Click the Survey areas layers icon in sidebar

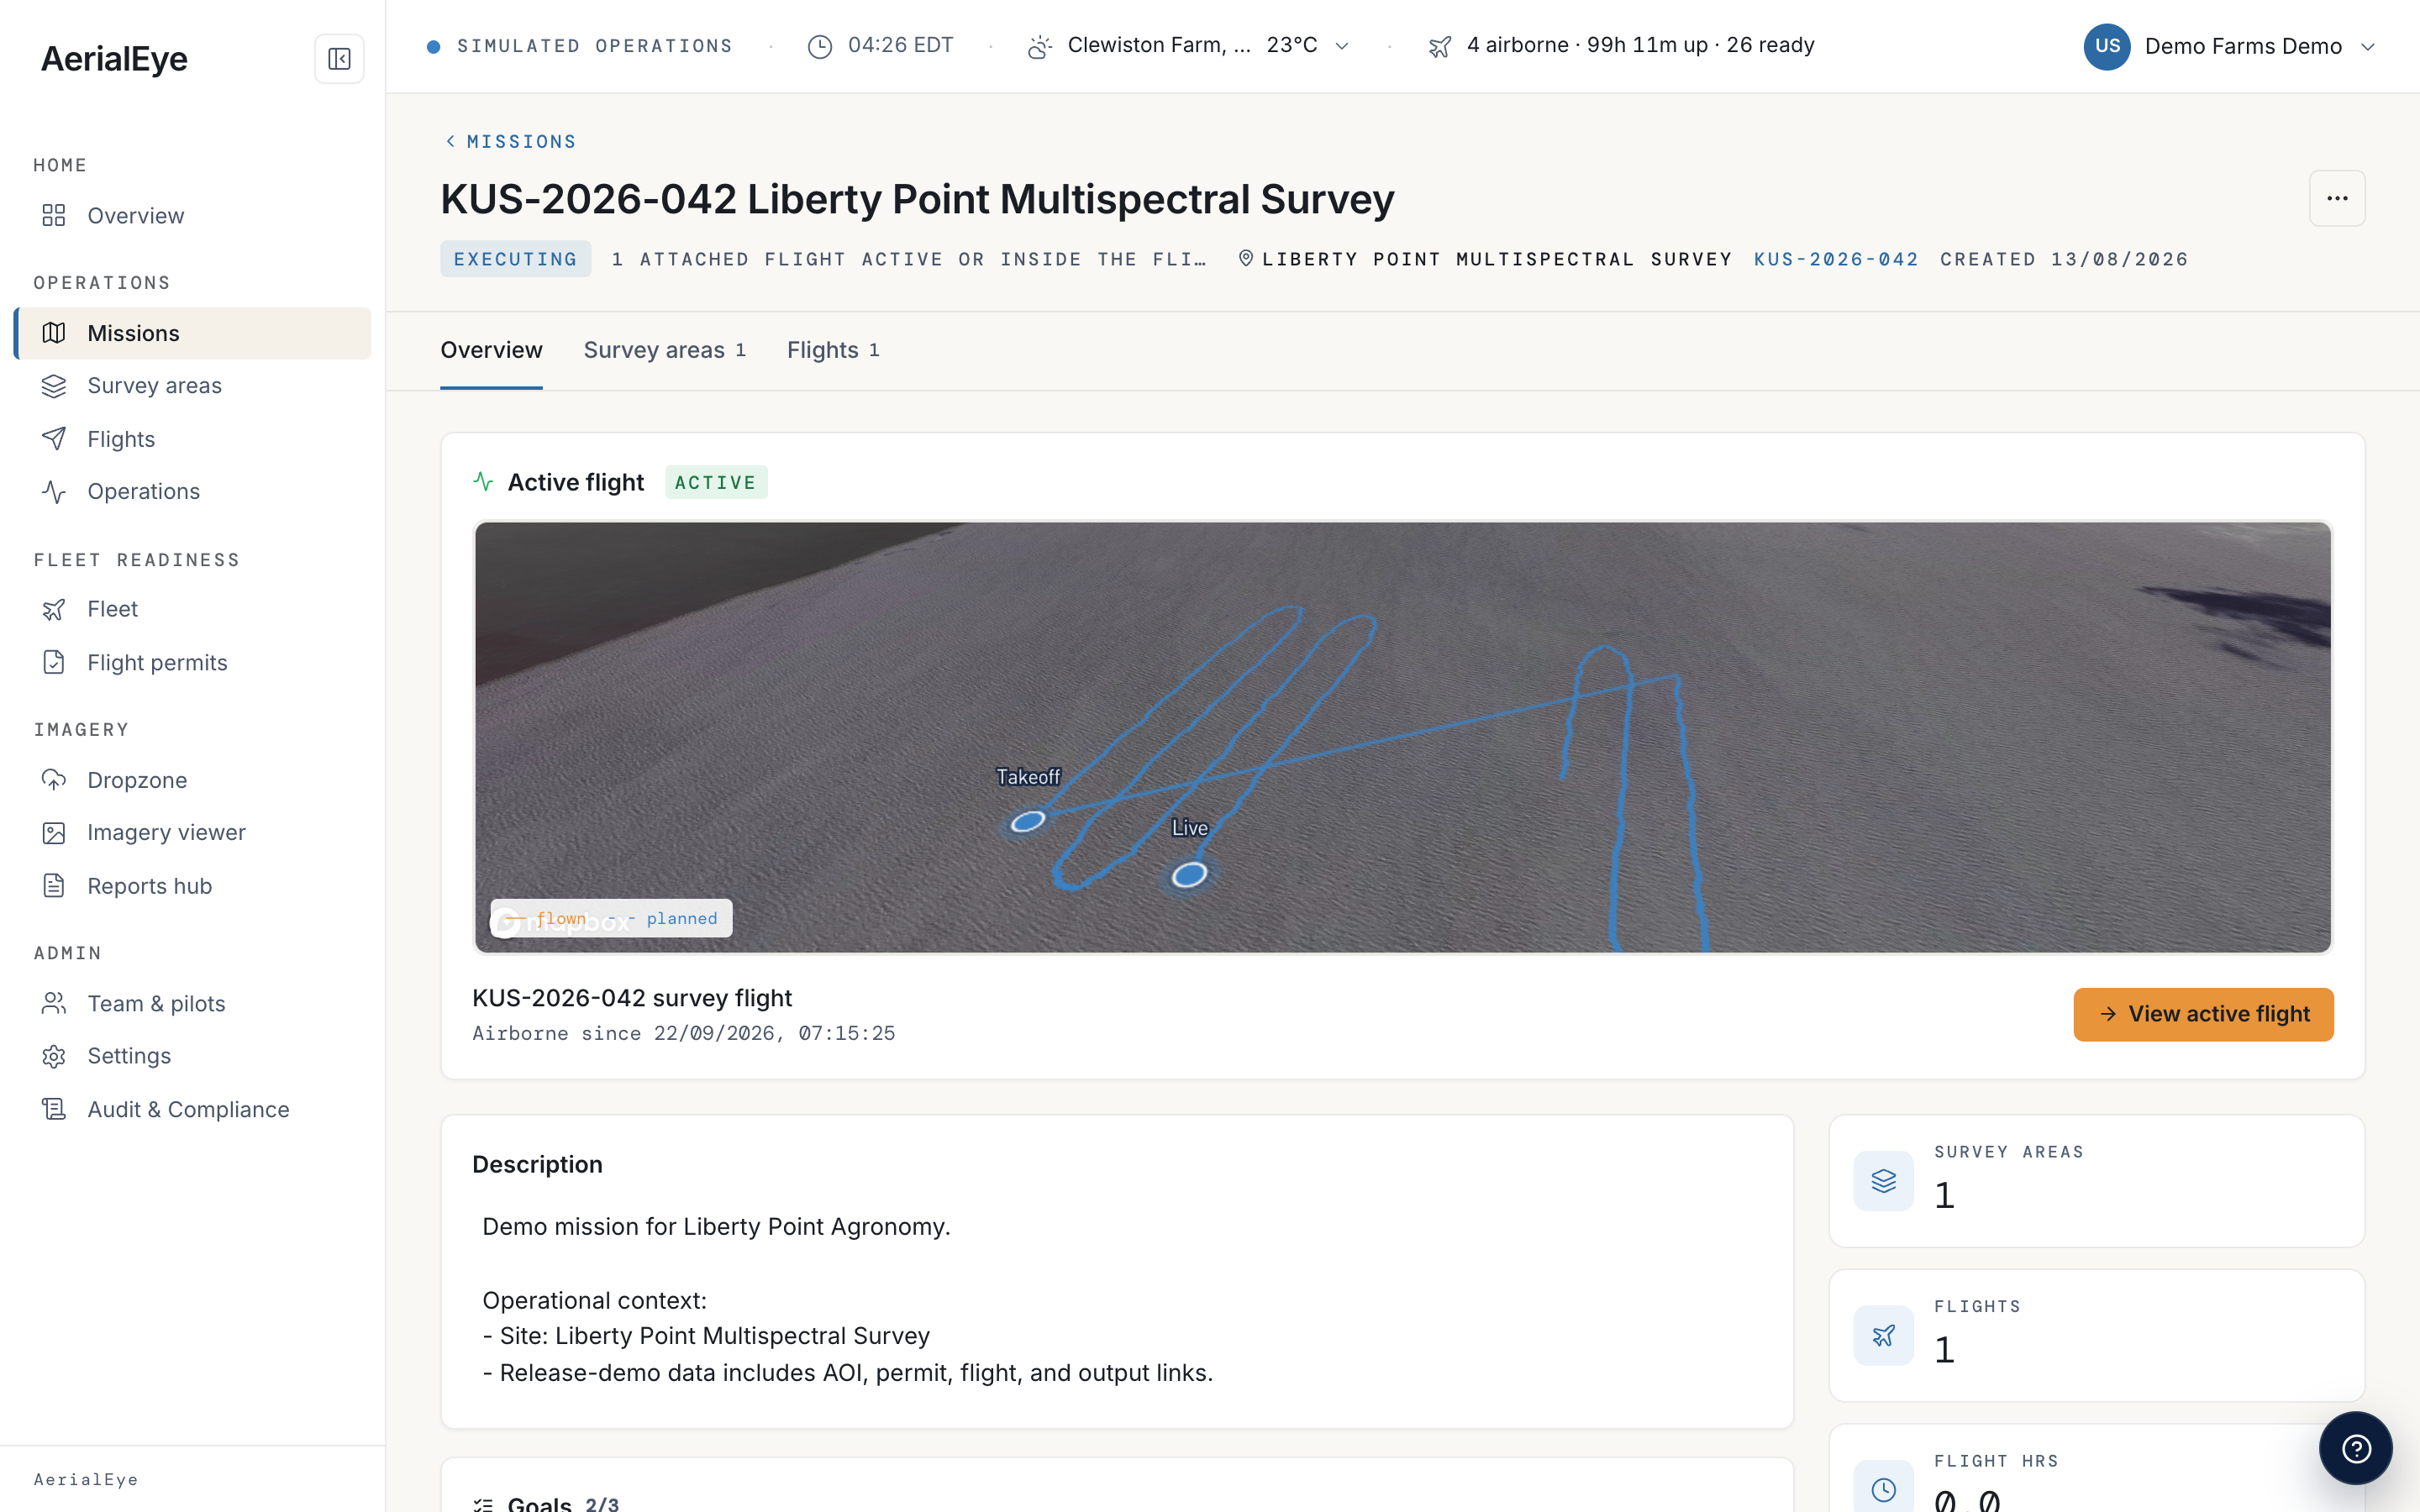(54, 386)
